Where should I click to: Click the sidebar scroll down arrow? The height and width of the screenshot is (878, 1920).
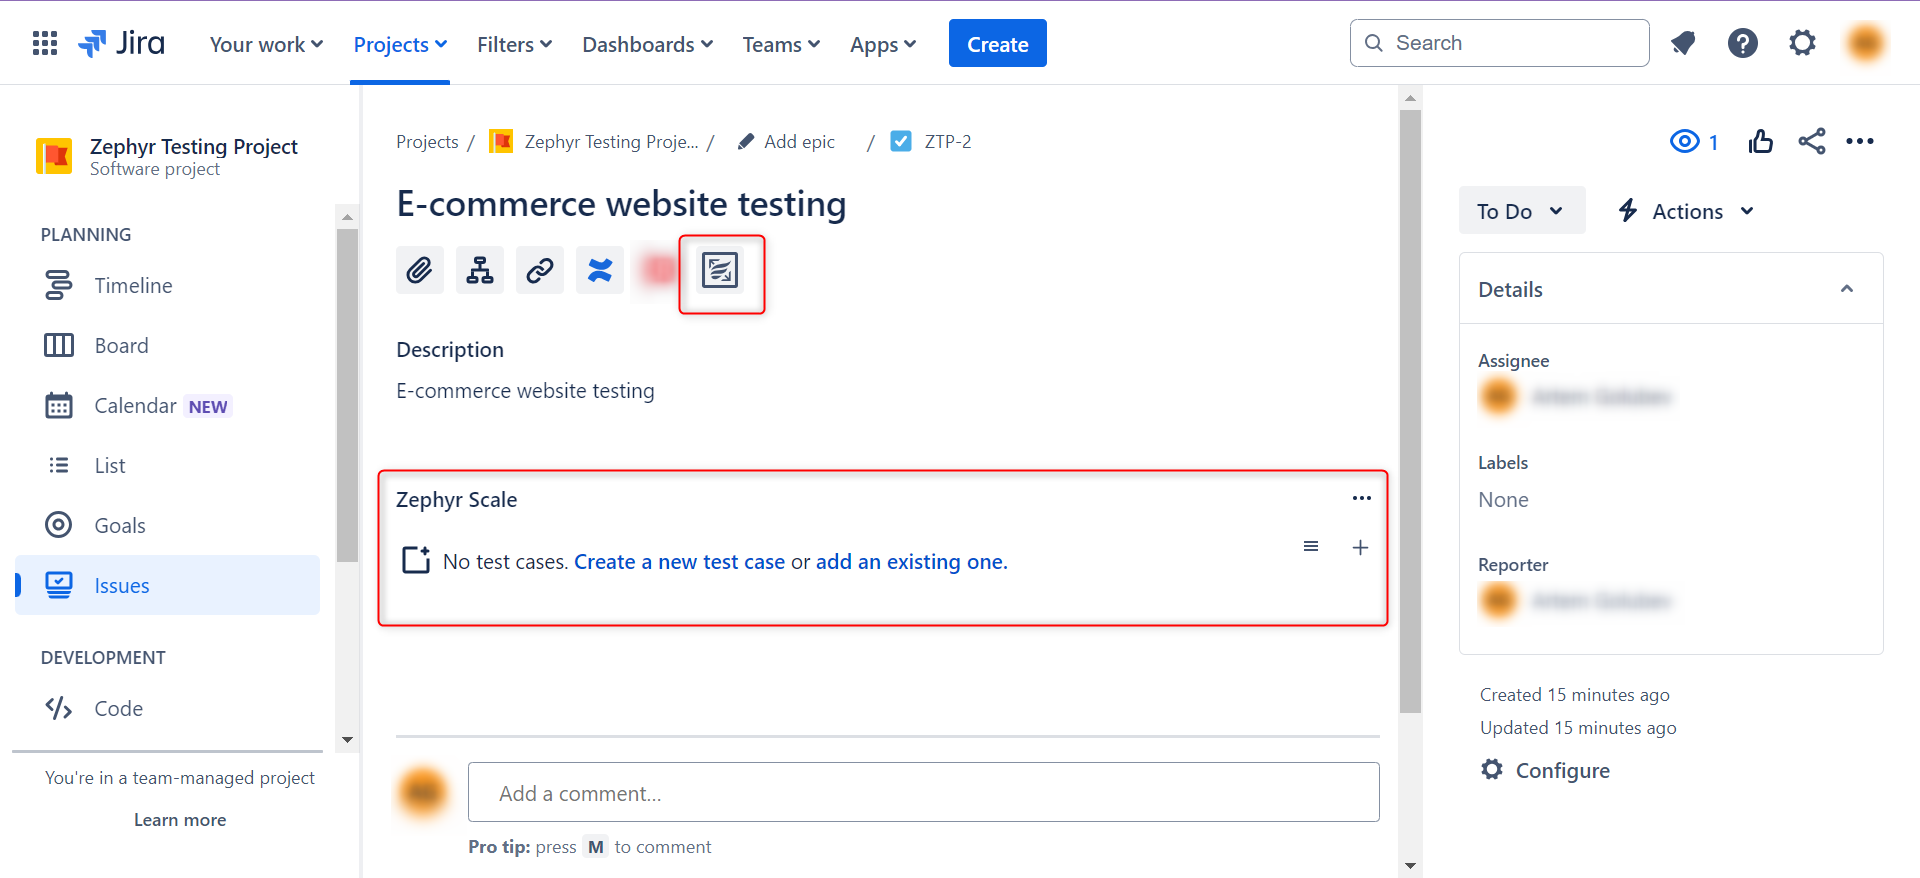[x=347, y=740]
